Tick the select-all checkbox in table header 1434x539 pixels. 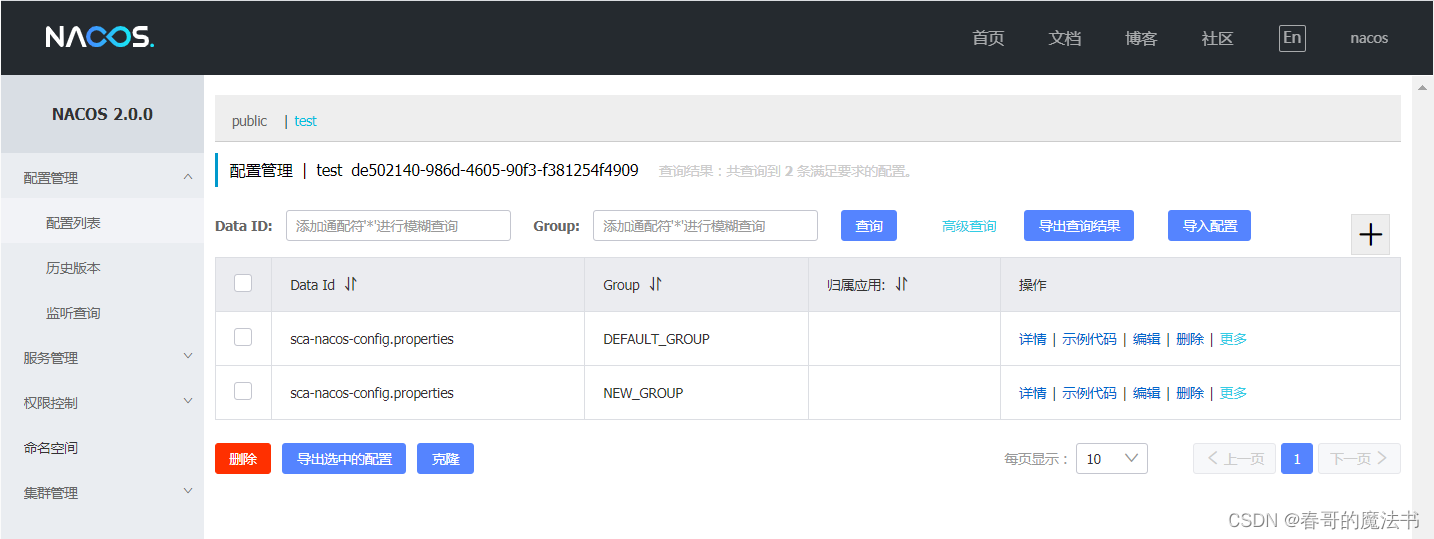point(243,283)
